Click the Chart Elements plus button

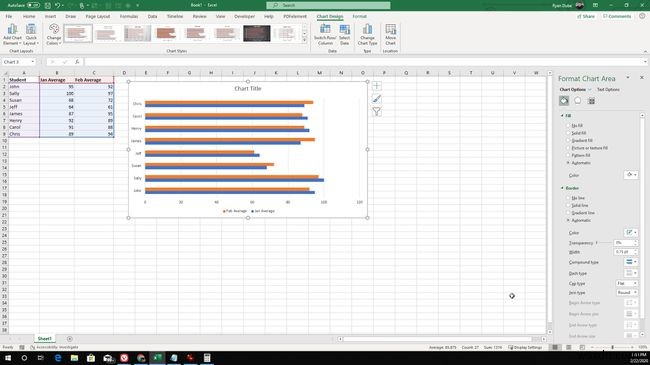pos(376,86)
